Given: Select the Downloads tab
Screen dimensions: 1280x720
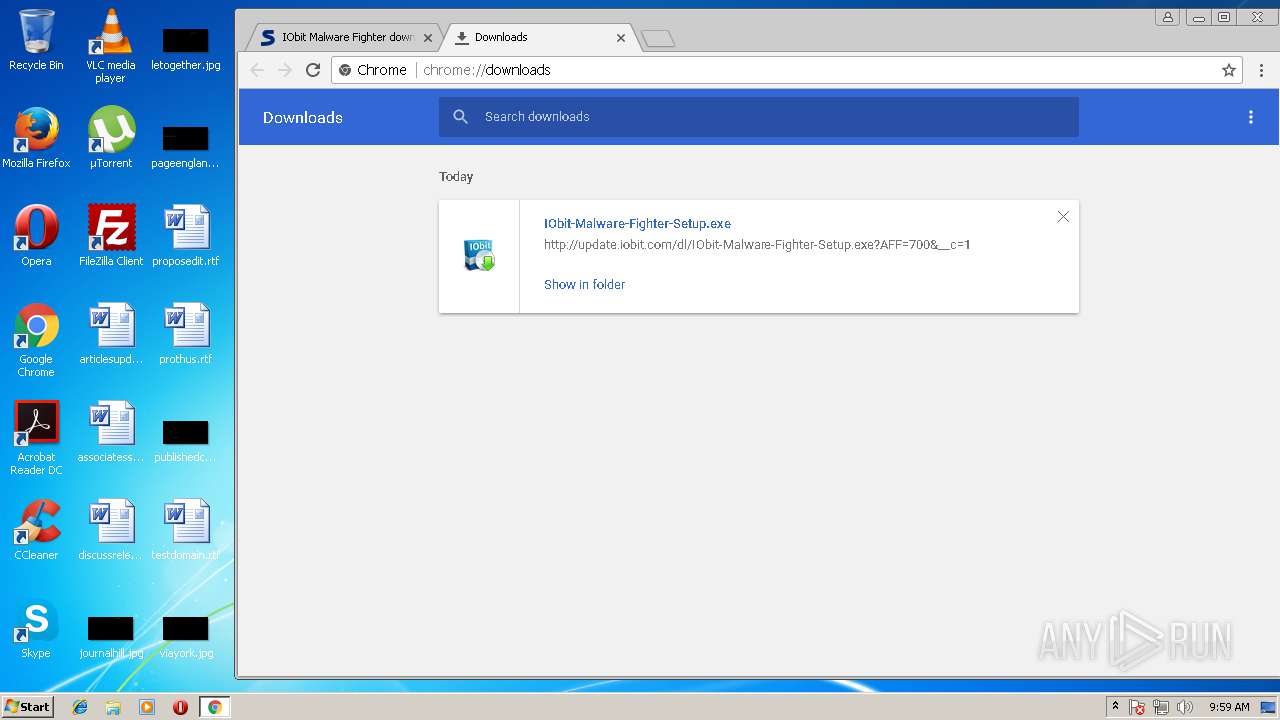Looking at the screenshot, I should tap(540, 38).
